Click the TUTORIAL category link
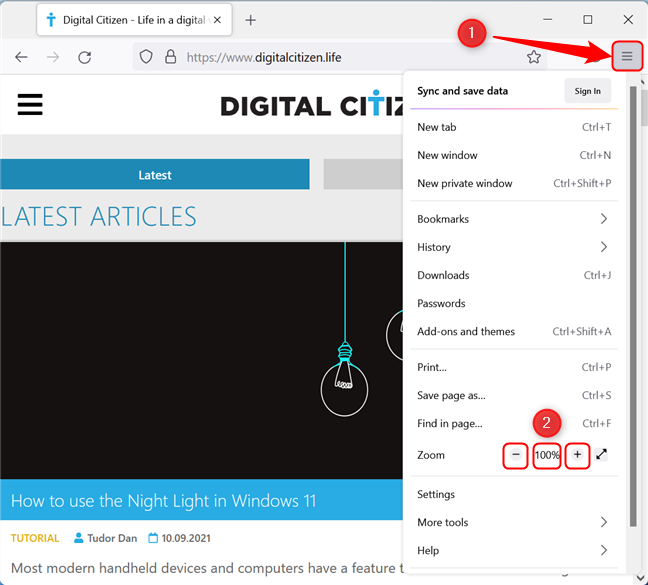 35,538
